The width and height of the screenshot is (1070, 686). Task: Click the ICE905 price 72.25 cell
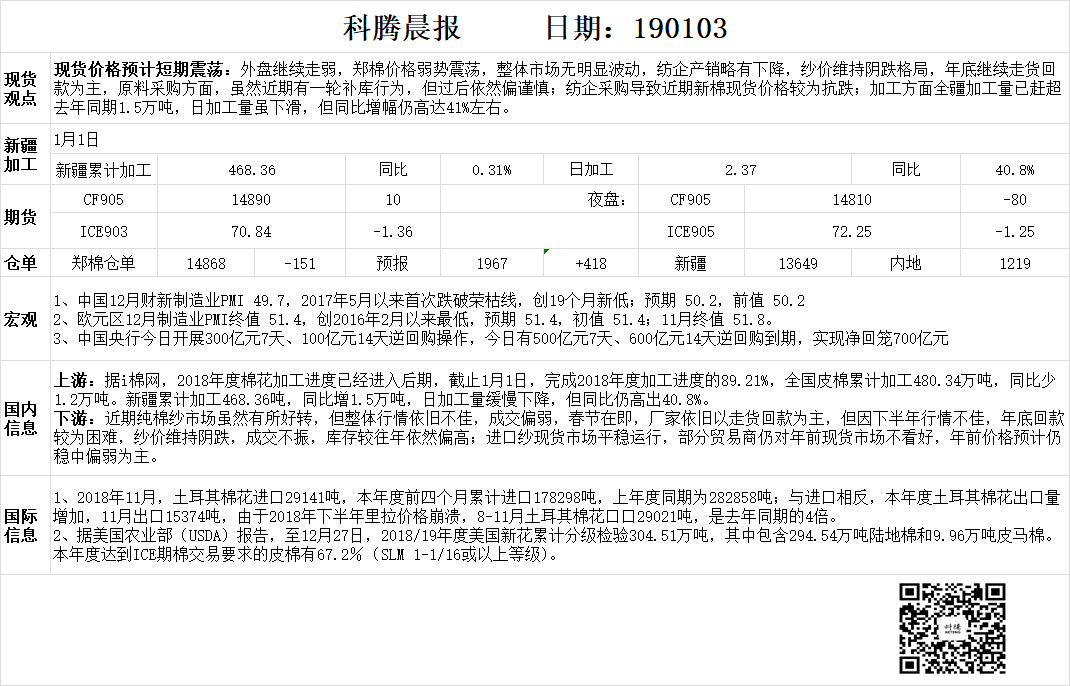pos(852,231)
